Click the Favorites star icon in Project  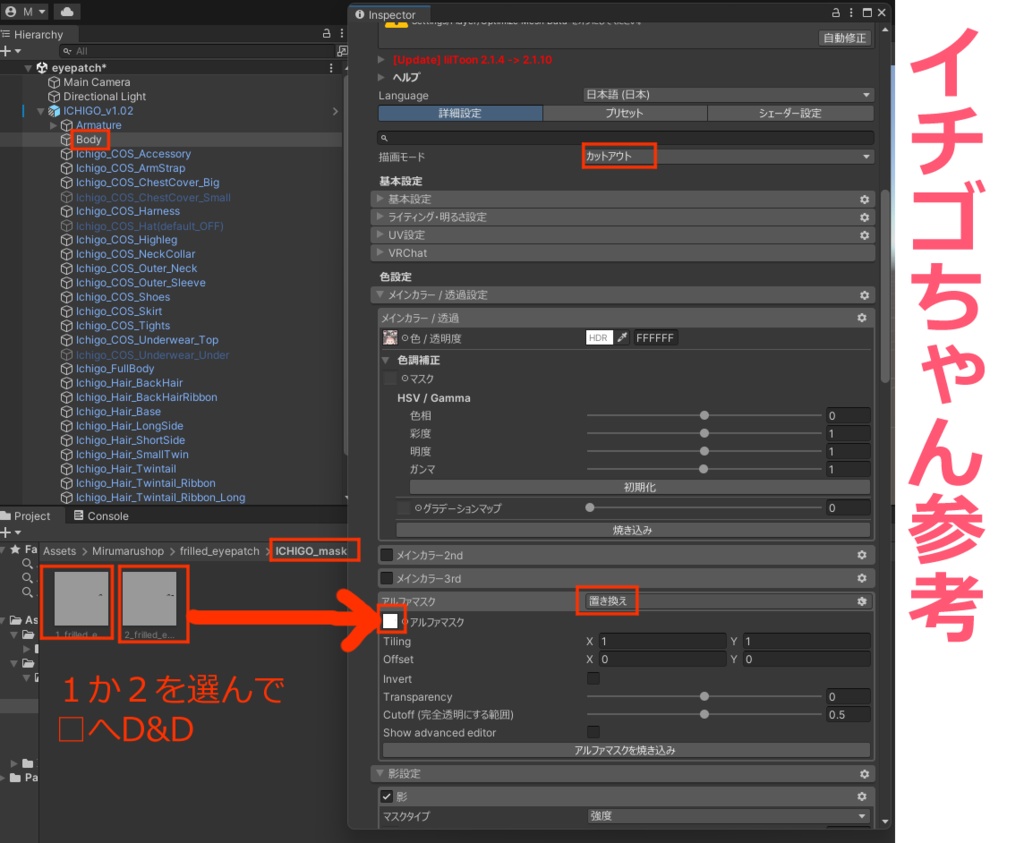coord(15,550)
